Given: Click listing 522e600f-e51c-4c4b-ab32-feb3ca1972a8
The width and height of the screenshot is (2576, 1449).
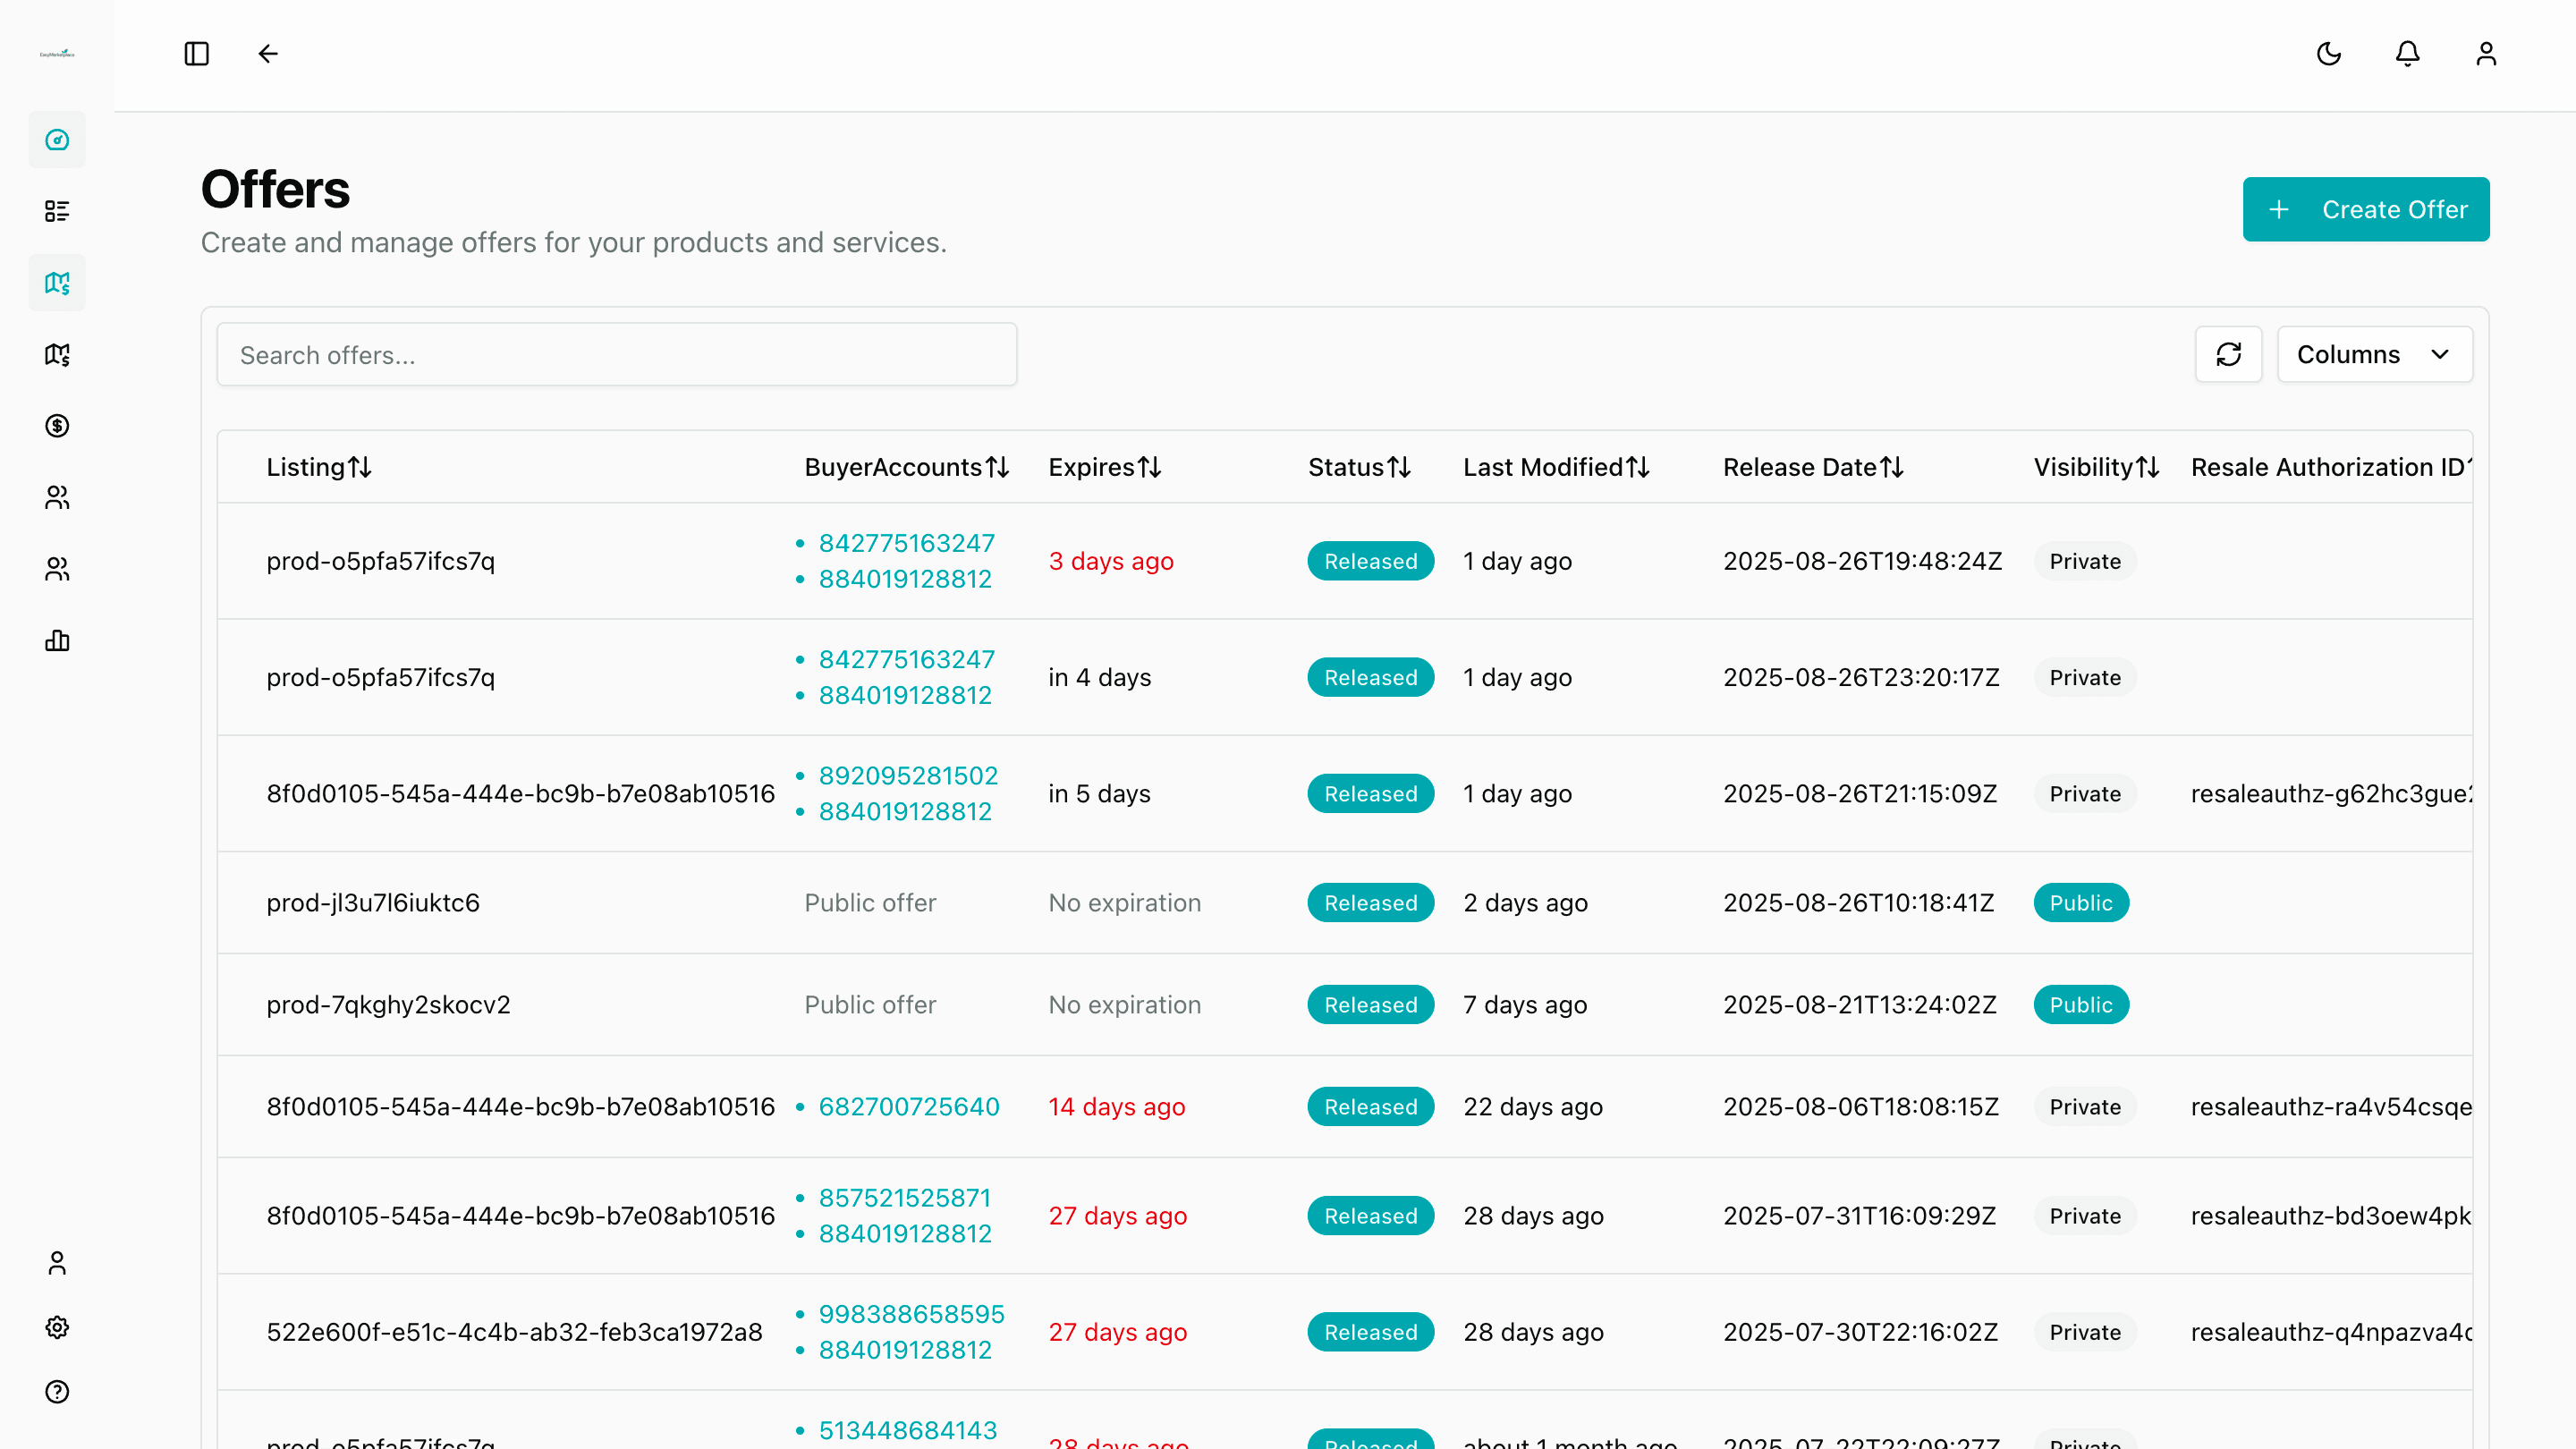Looking at the screenshot, I should [x=514, y=1332].
